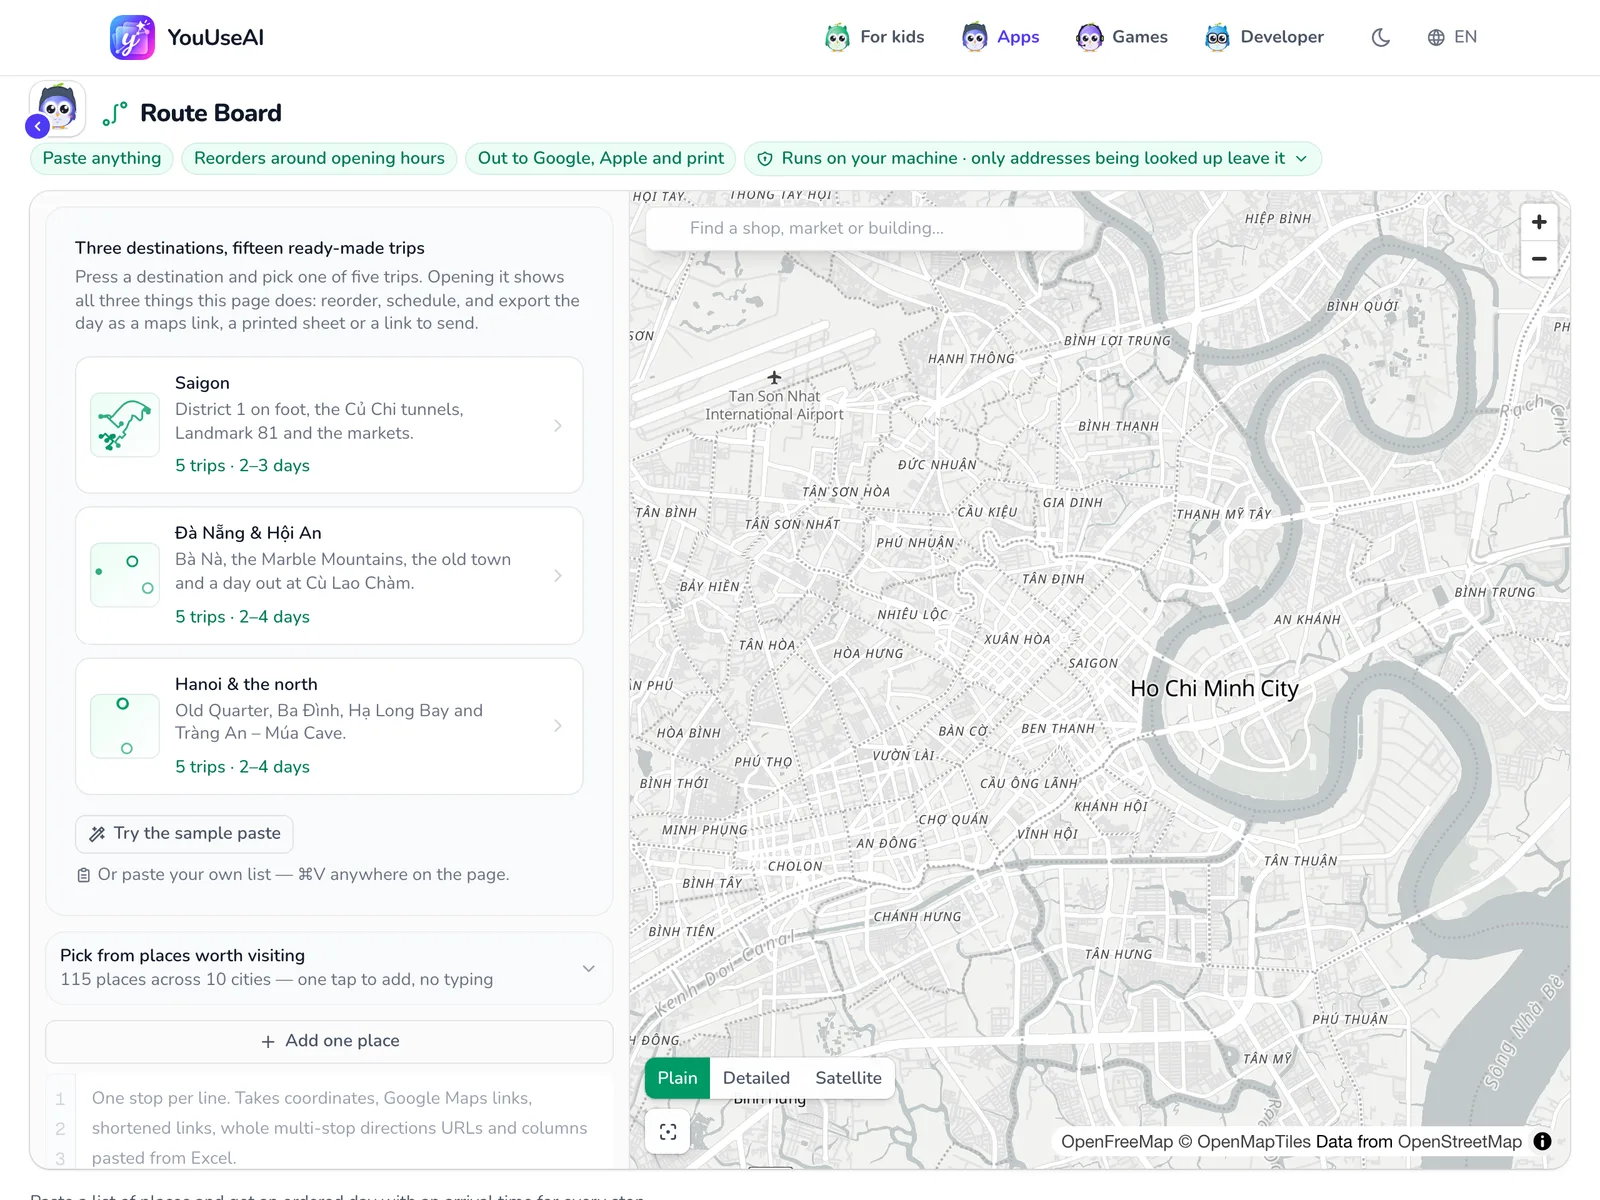The image size is (1600, 1200).
Task: Open the For kids menu
Action: click(x=875, y=37)
